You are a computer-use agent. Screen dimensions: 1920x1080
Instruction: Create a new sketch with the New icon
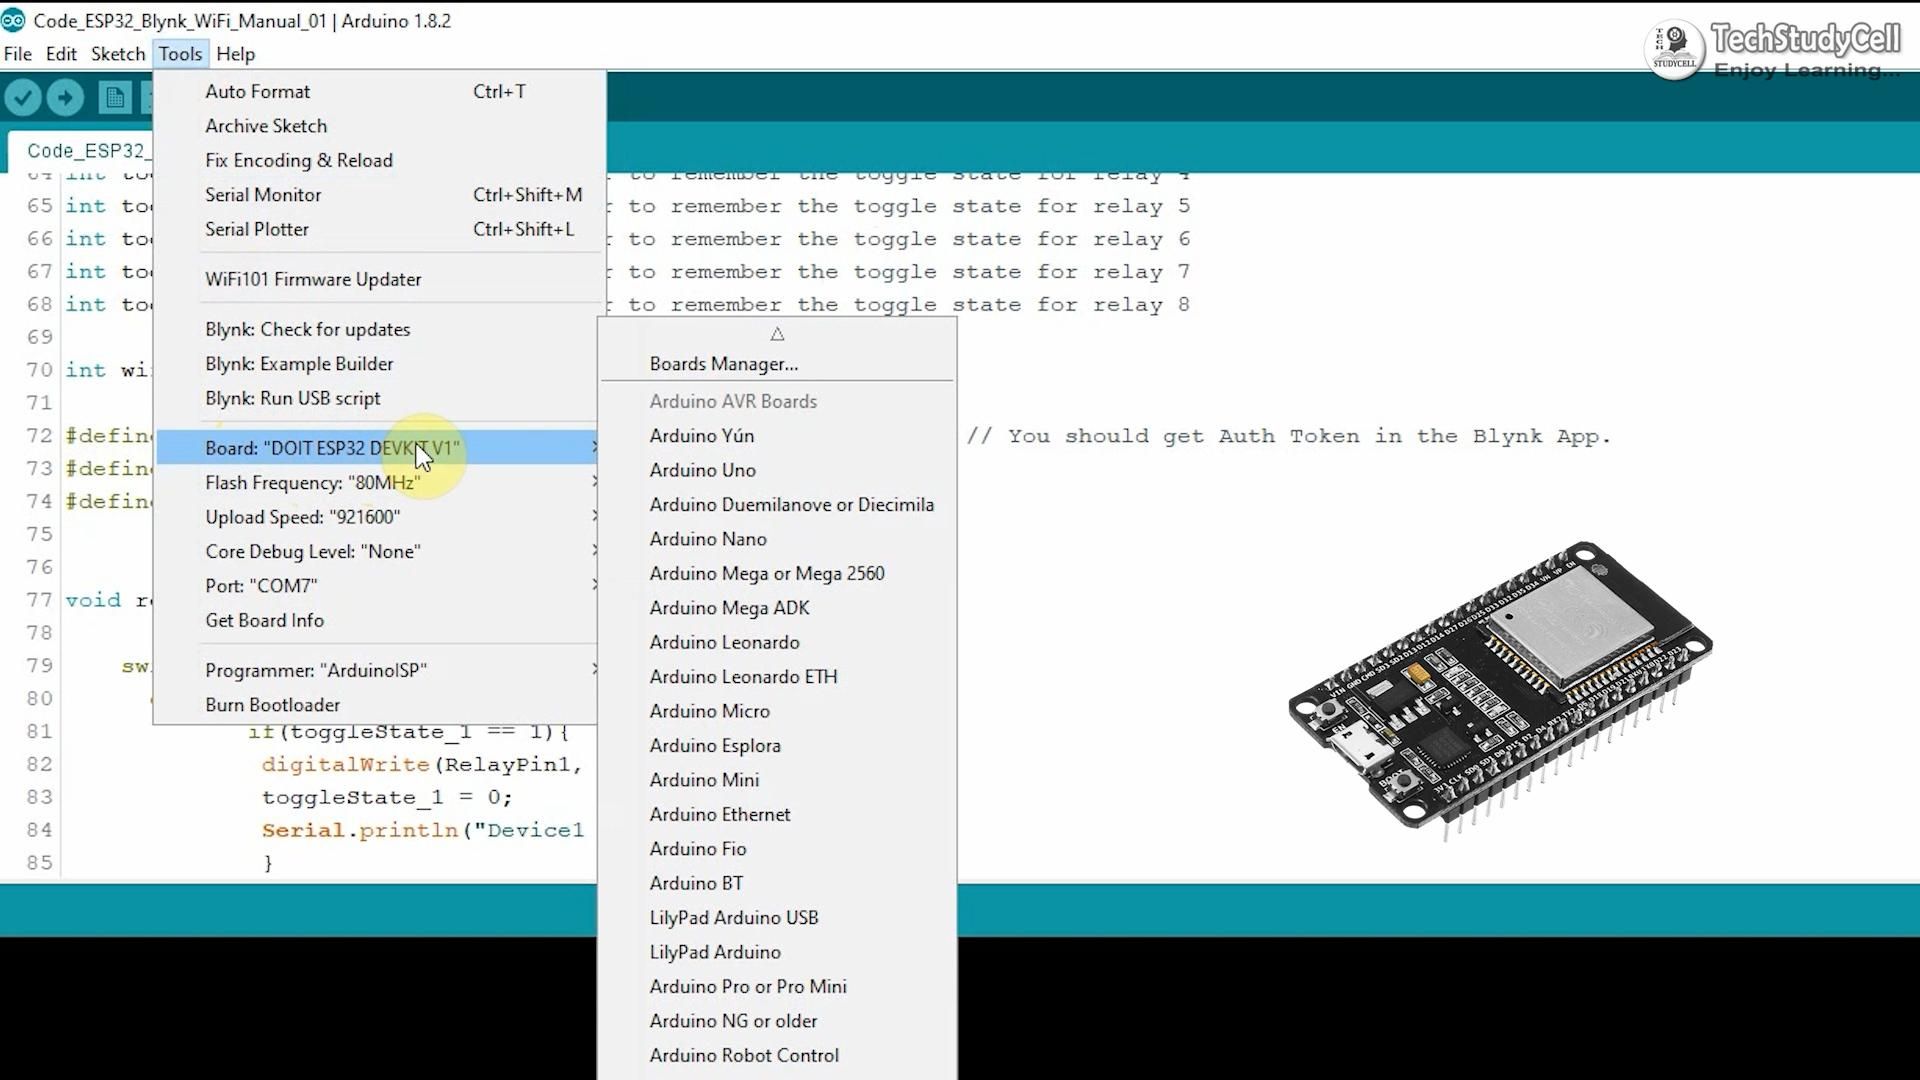click(114, 97)
